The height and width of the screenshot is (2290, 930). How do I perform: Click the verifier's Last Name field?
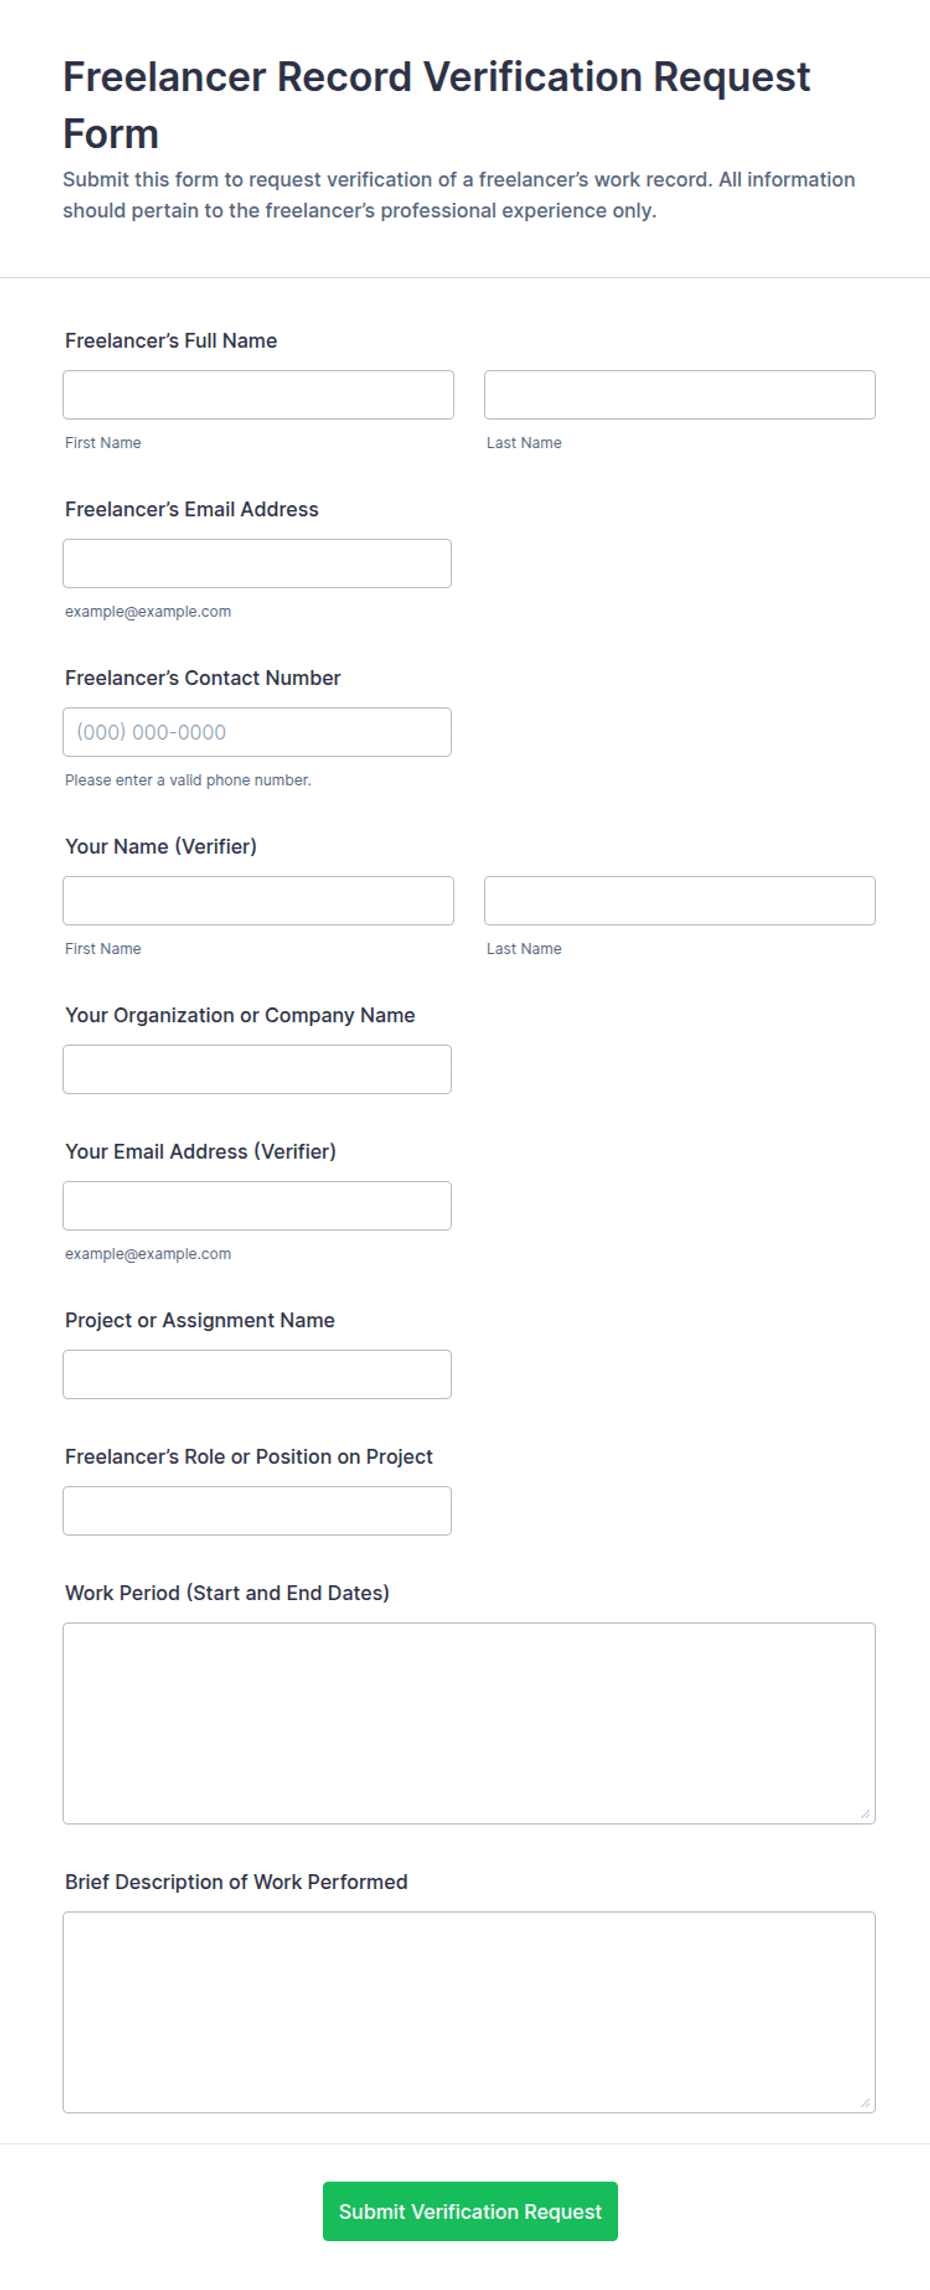(x=680, y=901)
